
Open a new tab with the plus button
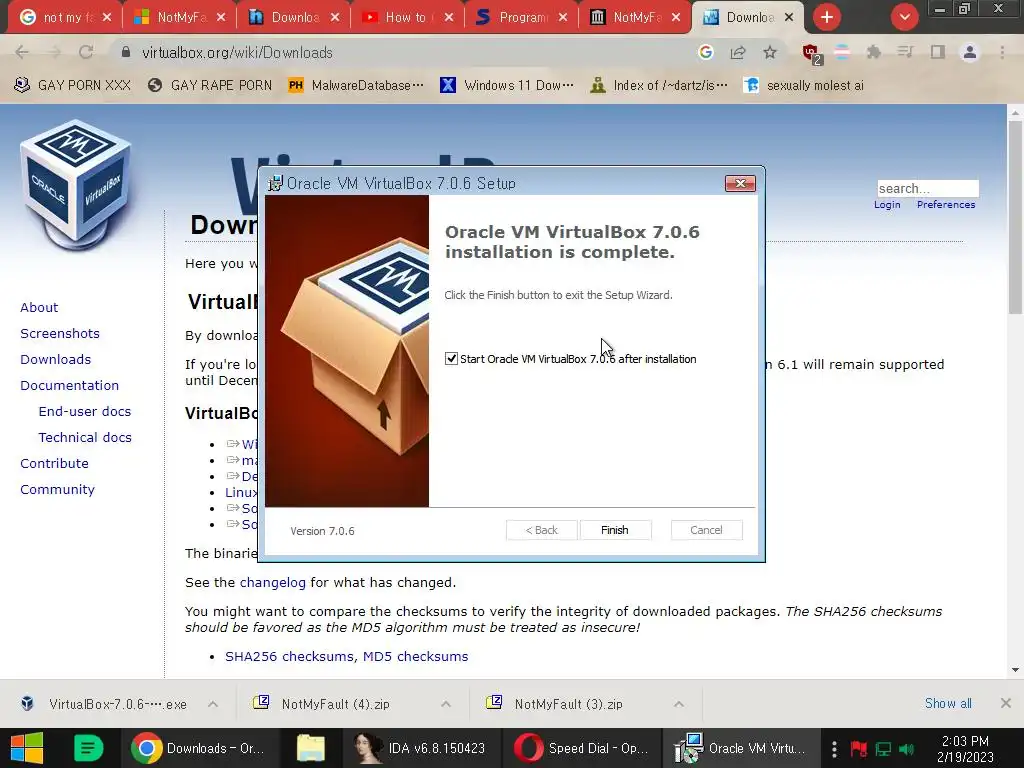coord(827,17)
